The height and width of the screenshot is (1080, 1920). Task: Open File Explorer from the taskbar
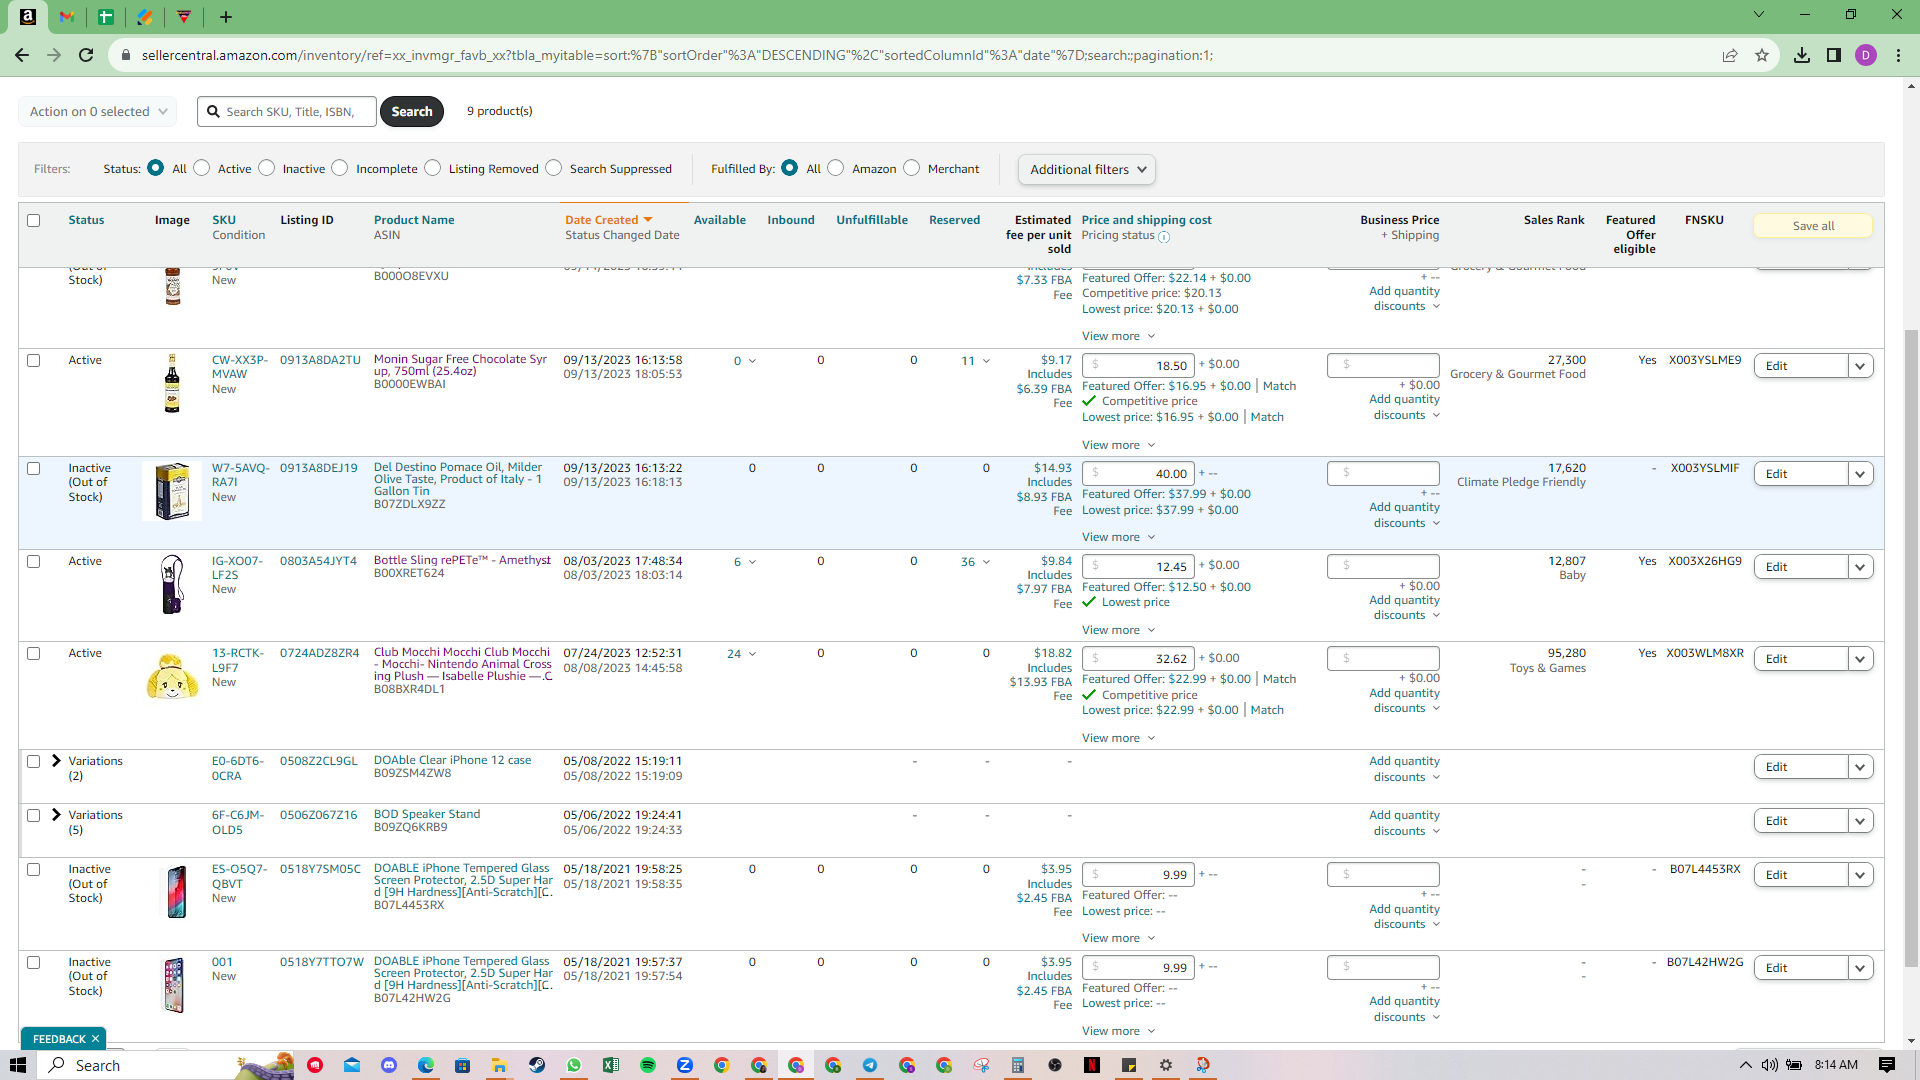tap(499, 1065)
